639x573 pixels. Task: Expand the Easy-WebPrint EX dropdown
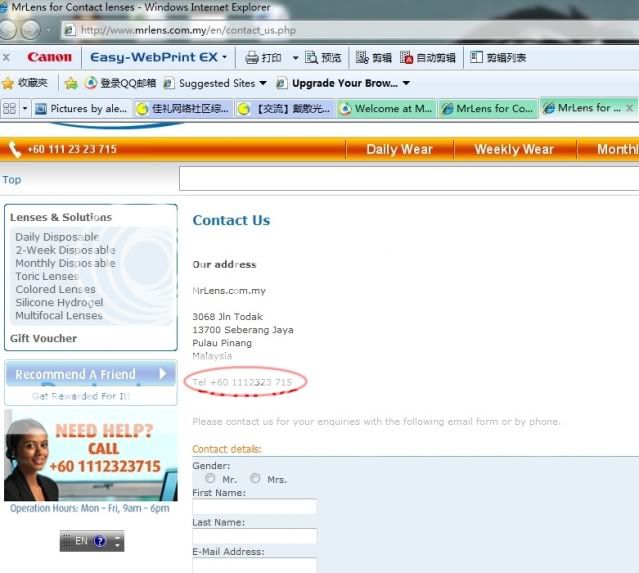click(x=225, y=58)
